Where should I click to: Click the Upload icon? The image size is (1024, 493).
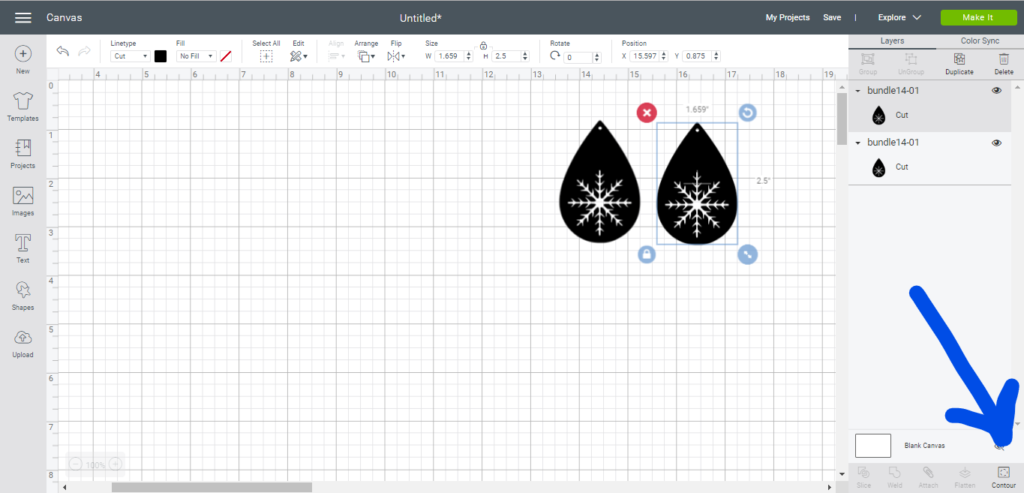23,338
